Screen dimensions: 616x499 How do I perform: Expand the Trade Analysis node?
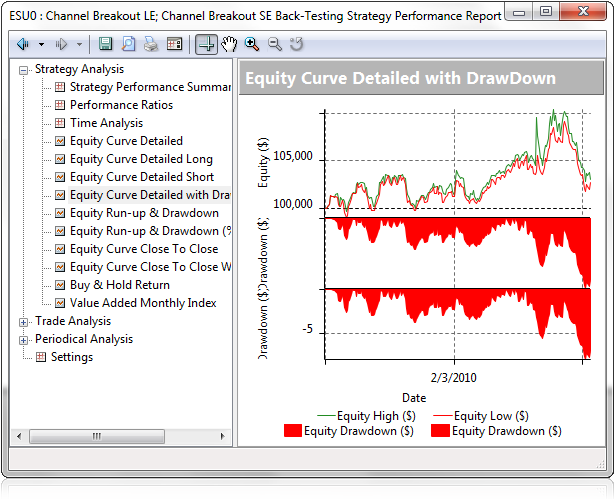24,323
